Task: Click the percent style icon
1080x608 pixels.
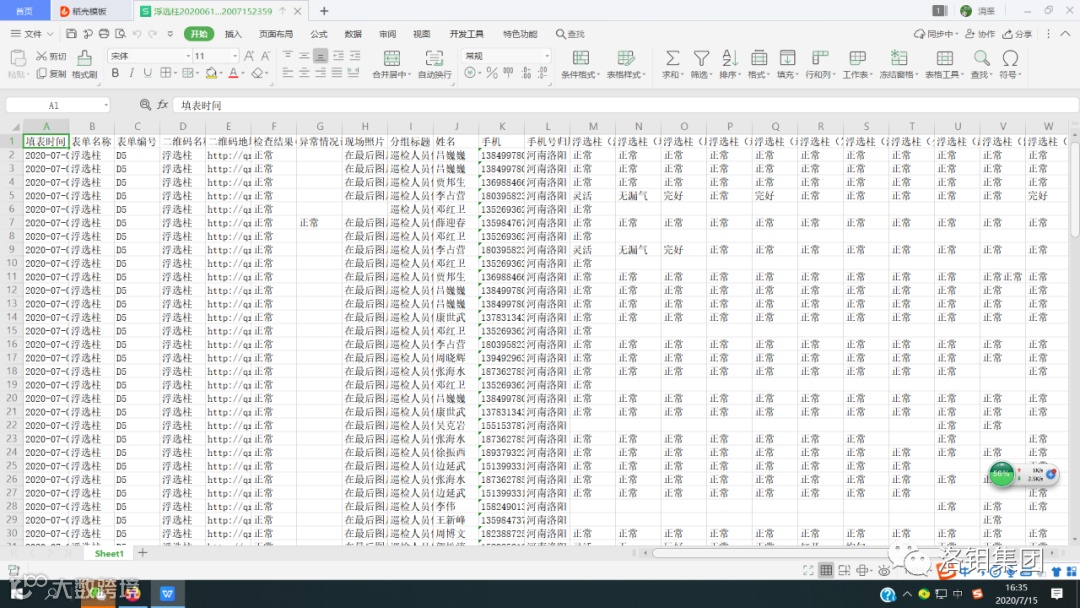Action: pyautogui.click(x=492, y=73)
